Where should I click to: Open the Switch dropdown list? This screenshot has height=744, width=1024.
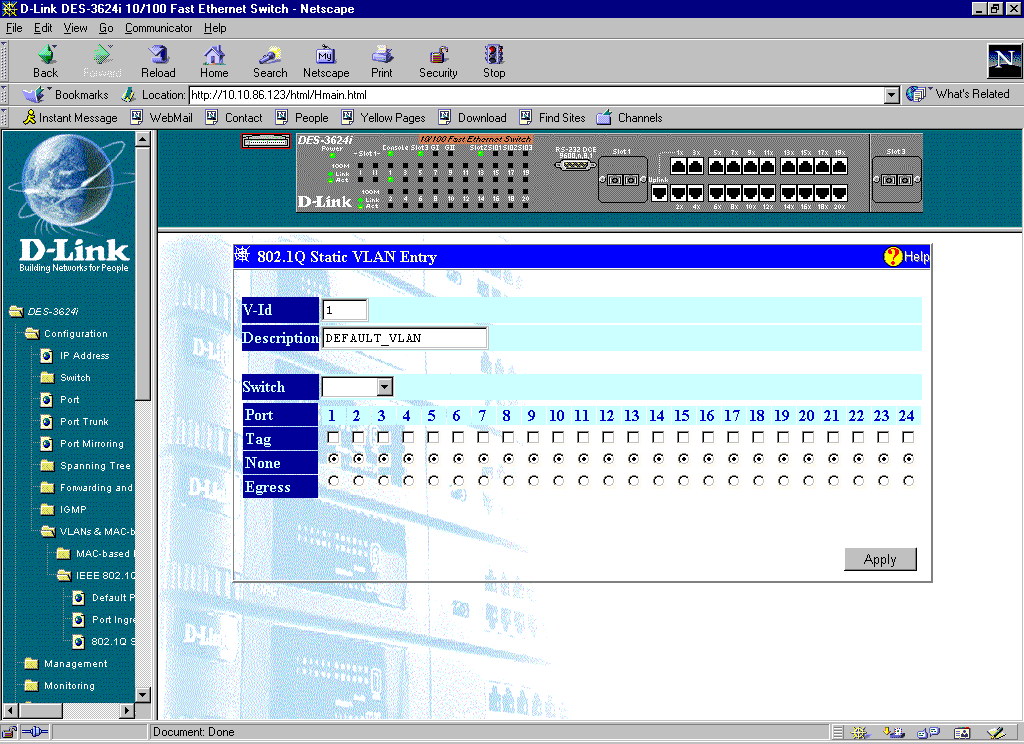coord(385,387)
